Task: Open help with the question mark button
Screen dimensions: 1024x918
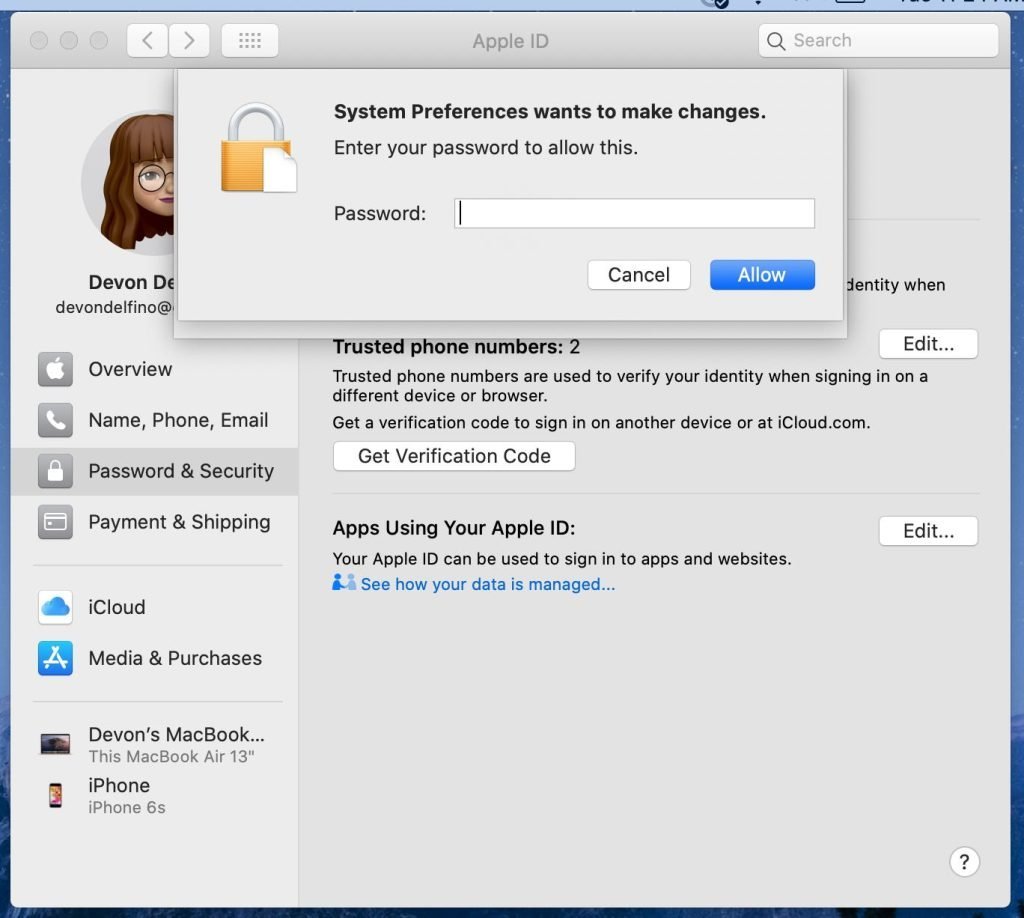Action: 964,862
